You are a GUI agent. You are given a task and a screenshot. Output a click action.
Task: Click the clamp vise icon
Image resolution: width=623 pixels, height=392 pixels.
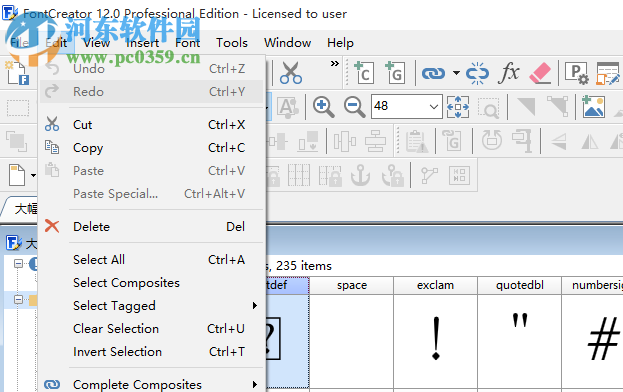(522, 141)
